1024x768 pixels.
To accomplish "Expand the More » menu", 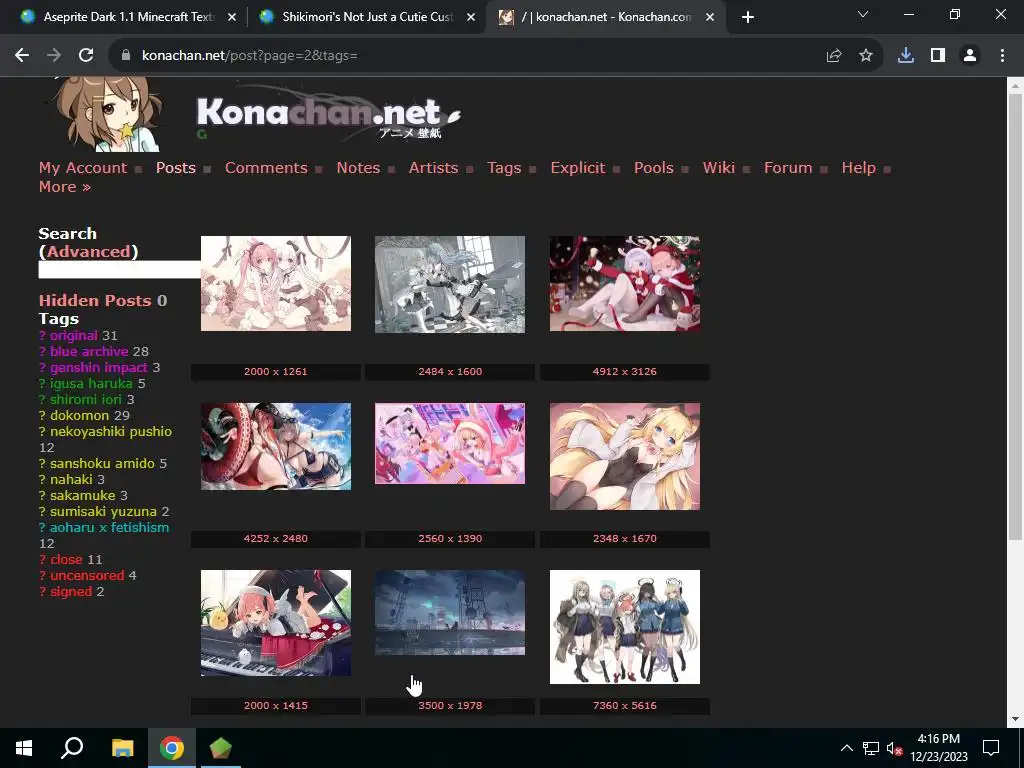I will point(65,187).
